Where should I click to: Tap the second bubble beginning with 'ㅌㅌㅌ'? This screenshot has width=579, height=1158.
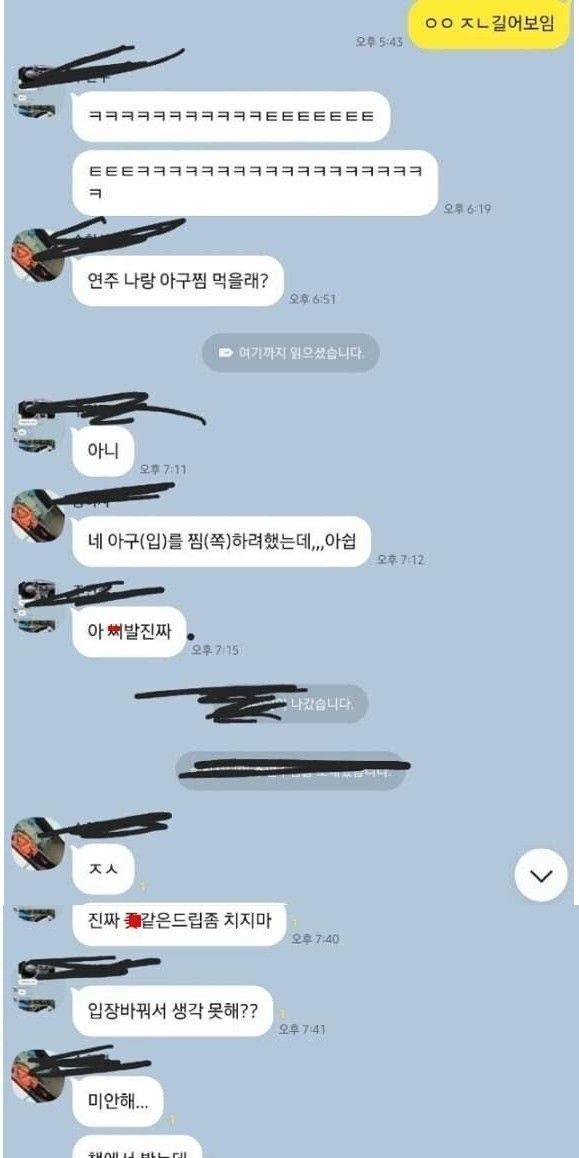pyautogui.click(x=255, y=183)
